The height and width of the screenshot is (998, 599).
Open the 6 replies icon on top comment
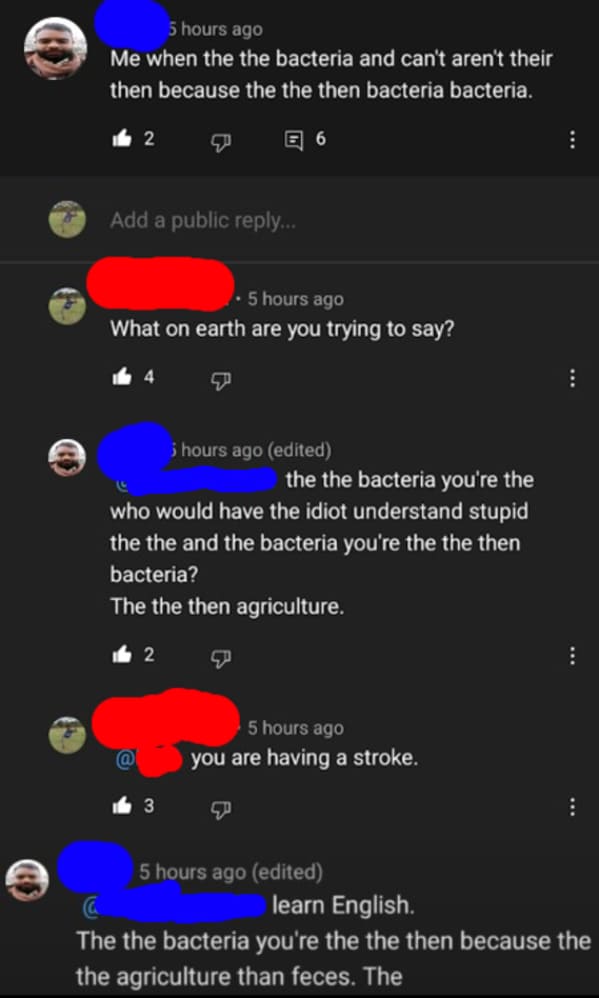click(x=293, y=139)
